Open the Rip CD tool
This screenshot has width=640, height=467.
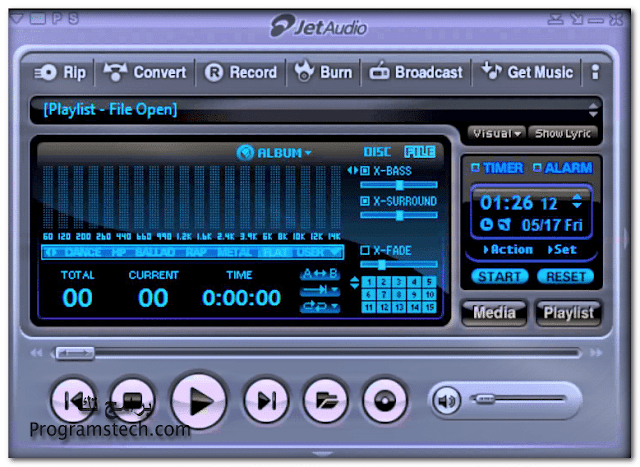pos(60,73)
